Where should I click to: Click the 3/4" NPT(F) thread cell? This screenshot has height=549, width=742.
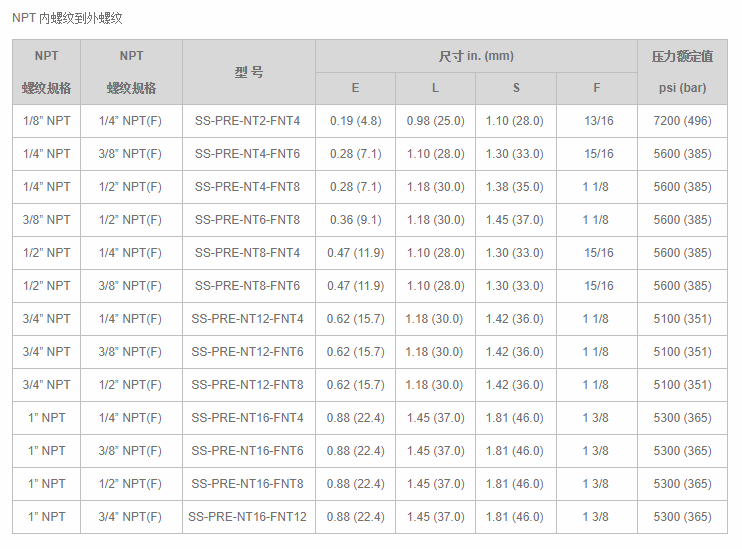[x=130, y=517]
